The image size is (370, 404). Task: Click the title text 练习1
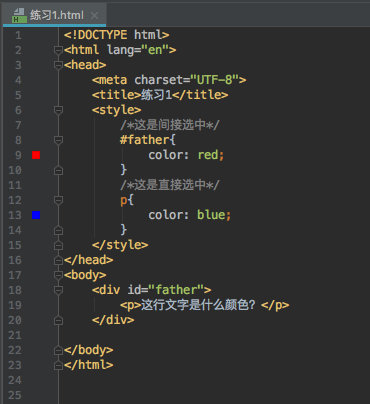157,95
